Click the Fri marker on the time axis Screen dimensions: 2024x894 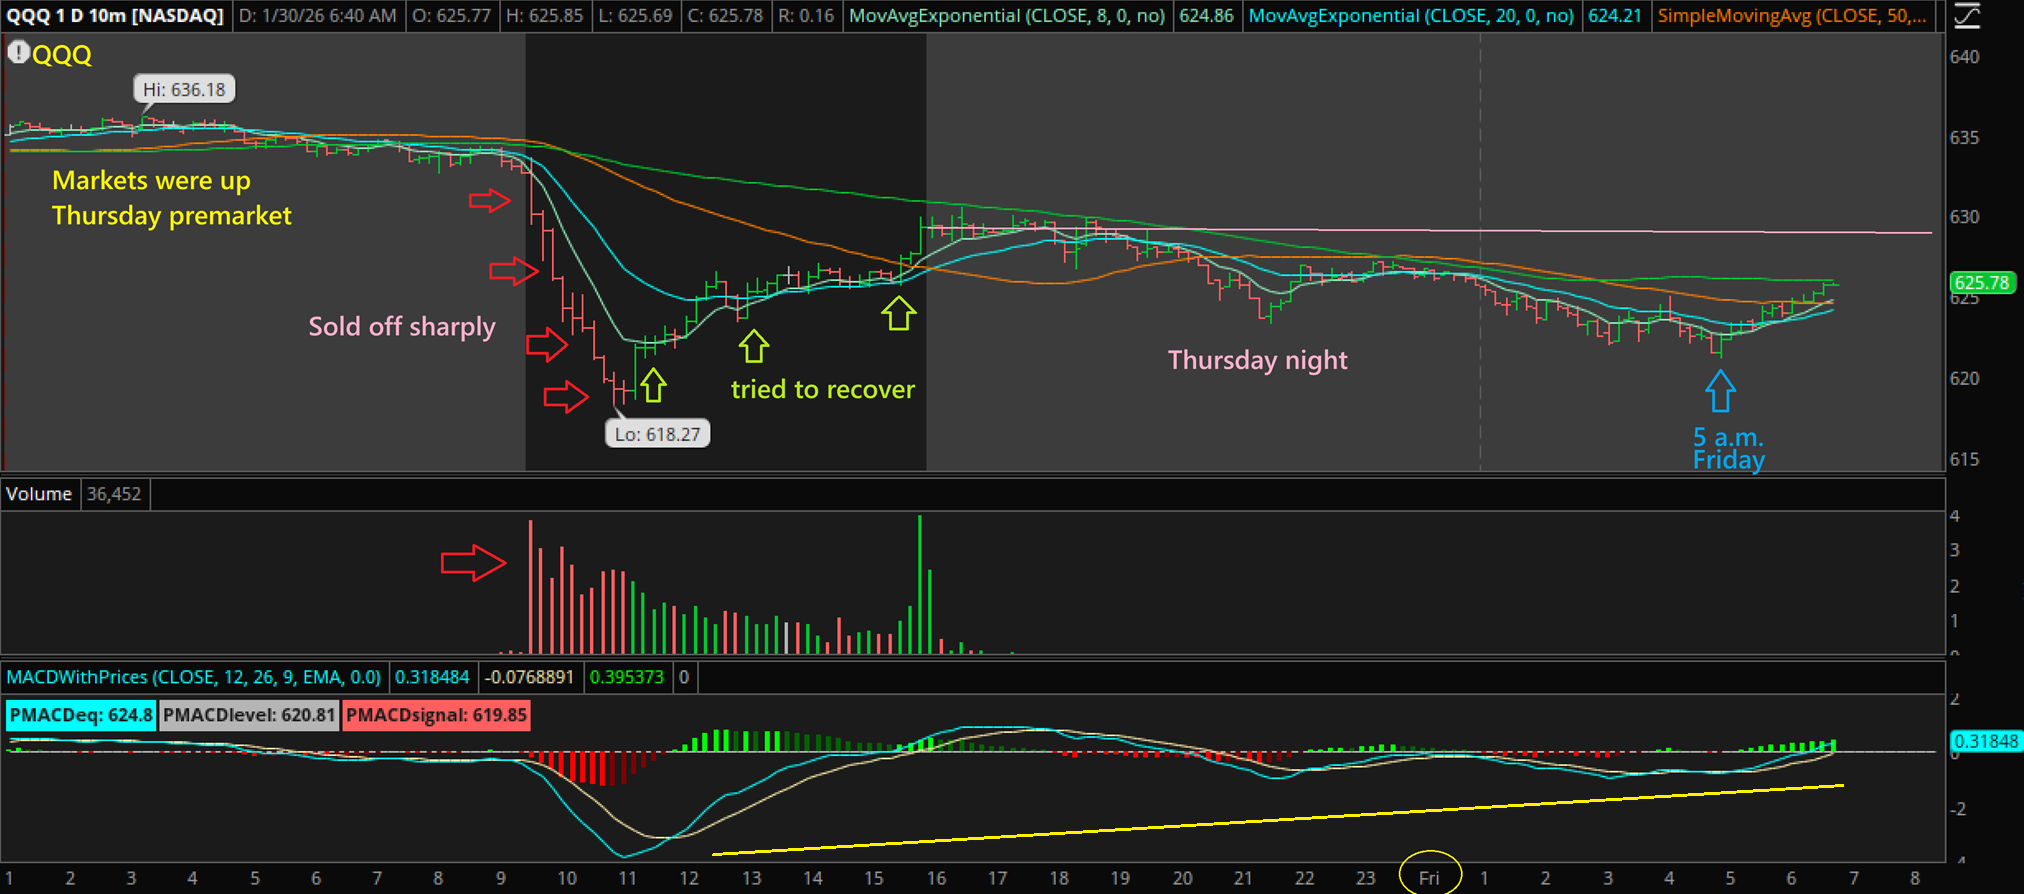[1430, 878]
